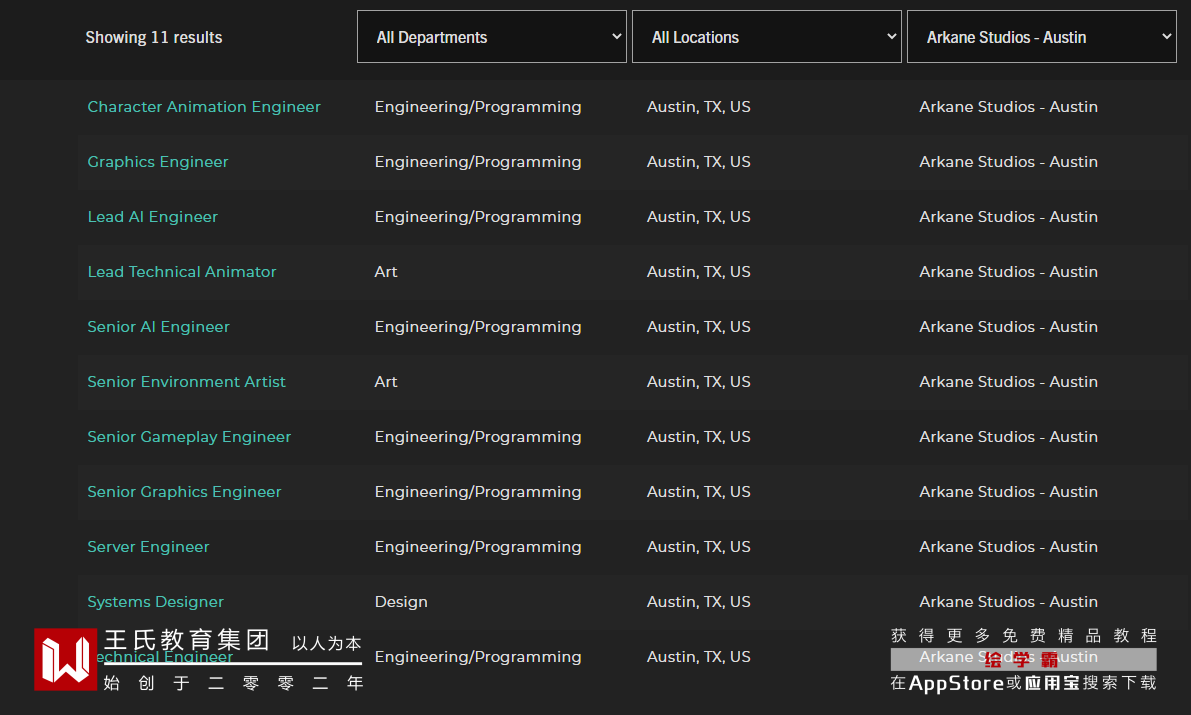Open the All Departments dropdown
This screenshot has height=715, width=1191.
[491, 37]
